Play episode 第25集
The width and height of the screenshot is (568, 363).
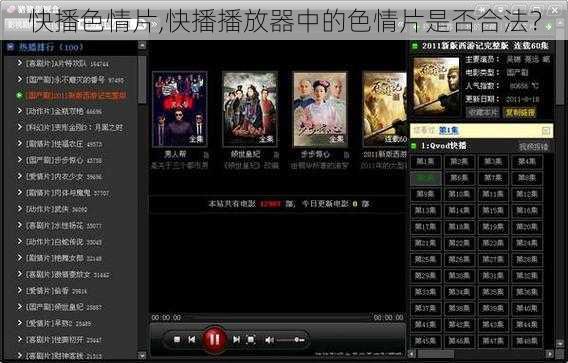[x=425, y=259]
